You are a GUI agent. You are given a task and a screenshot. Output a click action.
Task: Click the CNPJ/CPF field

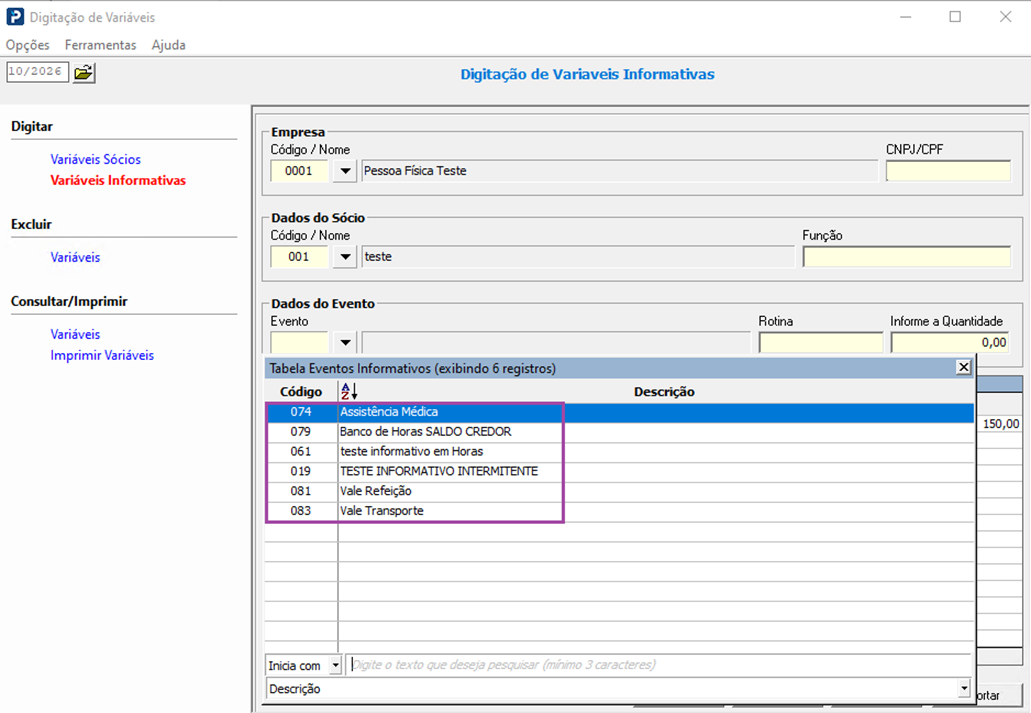pos(948,171)
